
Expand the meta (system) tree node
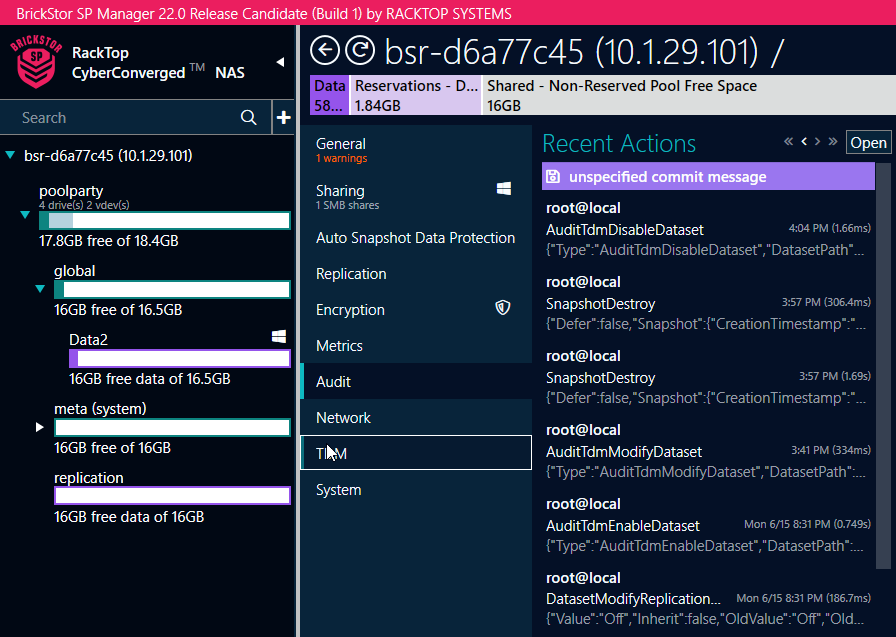tap(38, 426)
